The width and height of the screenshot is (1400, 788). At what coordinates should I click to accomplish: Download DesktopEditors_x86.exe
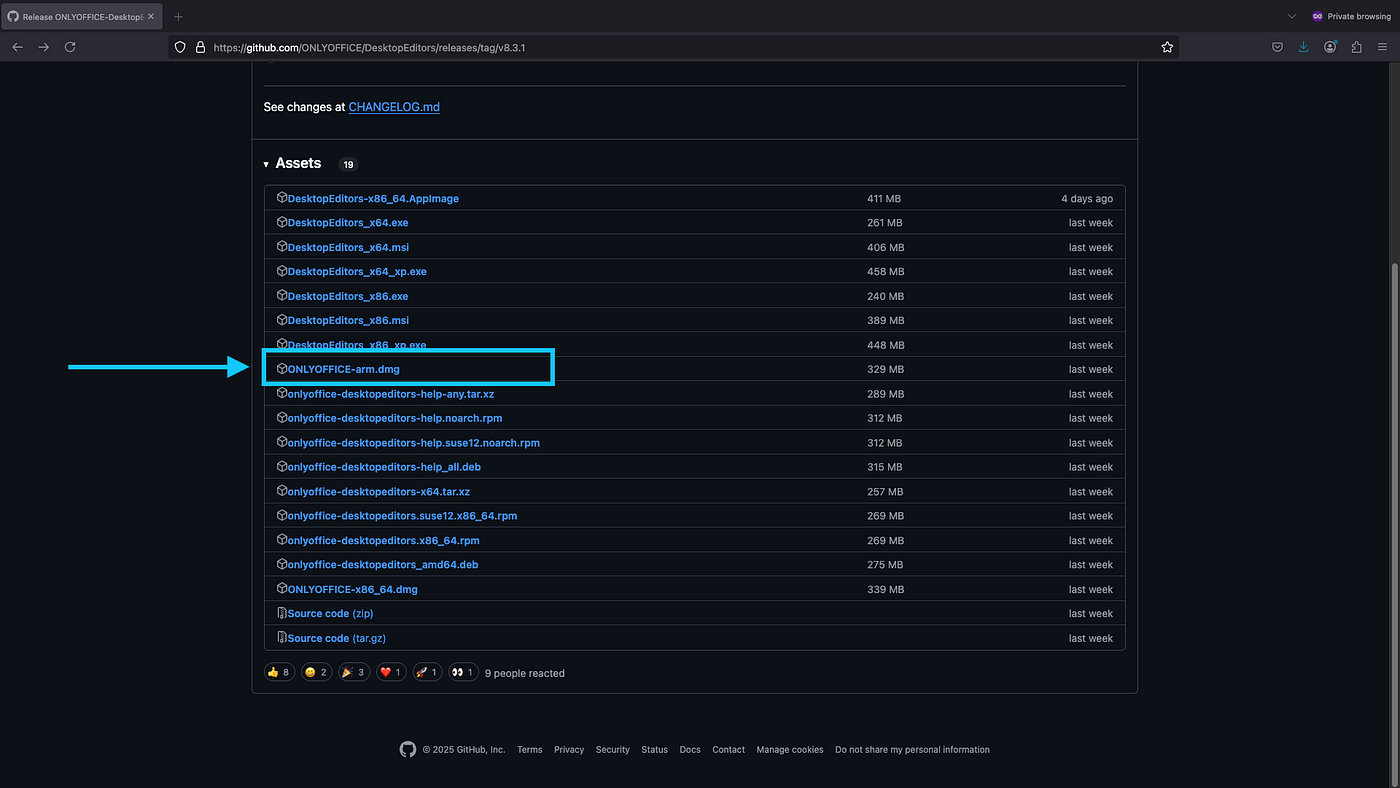tap(348, 296)
